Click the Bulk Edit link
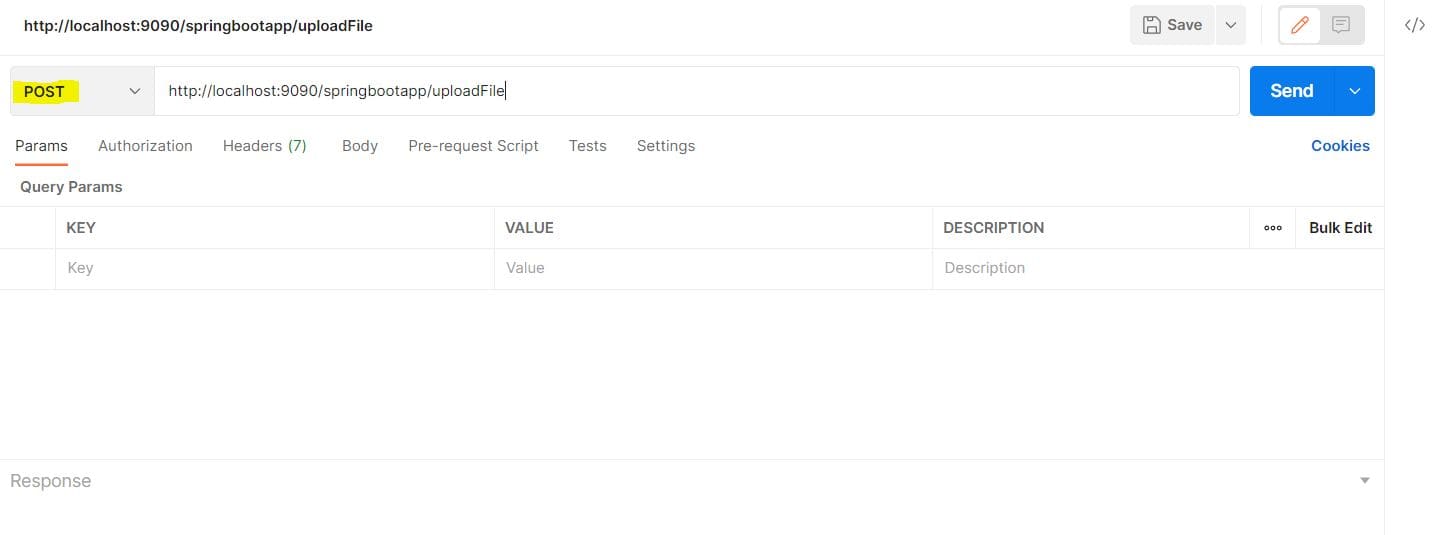Viewport: 1434px width, 535px height. [1340, 228]
